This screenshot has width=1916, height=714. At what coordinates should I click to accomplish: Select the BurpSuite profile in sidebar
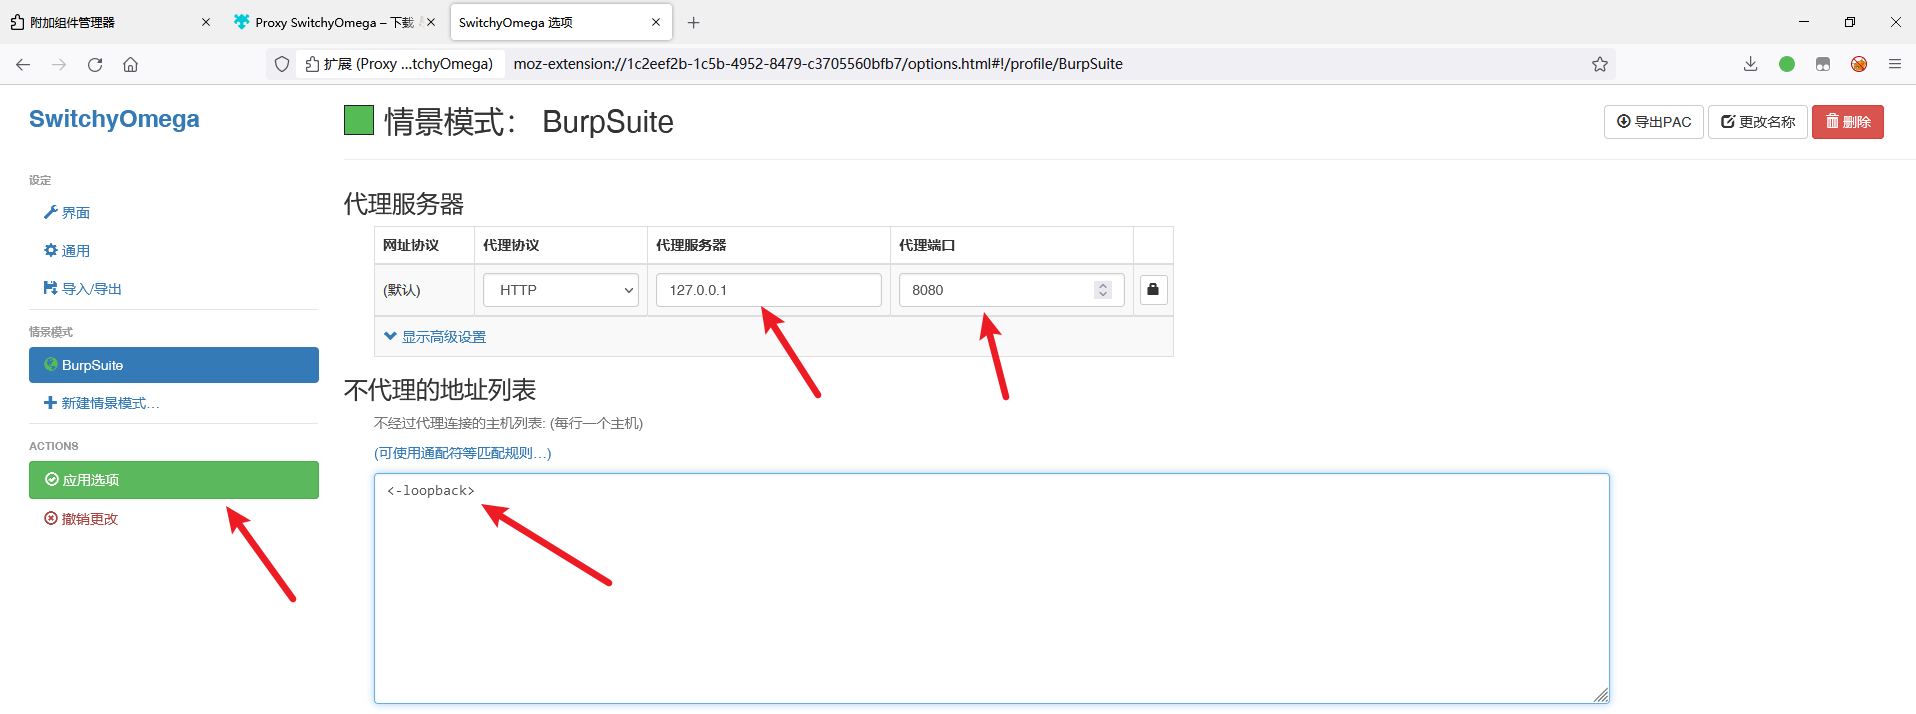tap(174, 365)
